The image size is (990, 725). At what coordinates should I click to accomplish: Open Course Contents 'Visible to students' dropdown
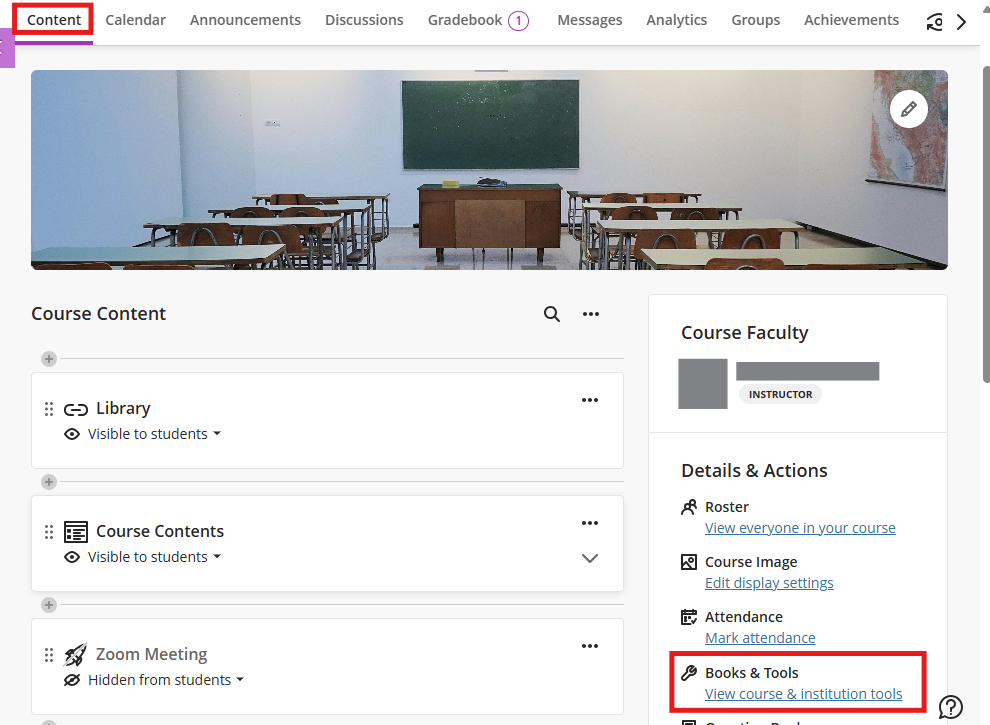154,557
